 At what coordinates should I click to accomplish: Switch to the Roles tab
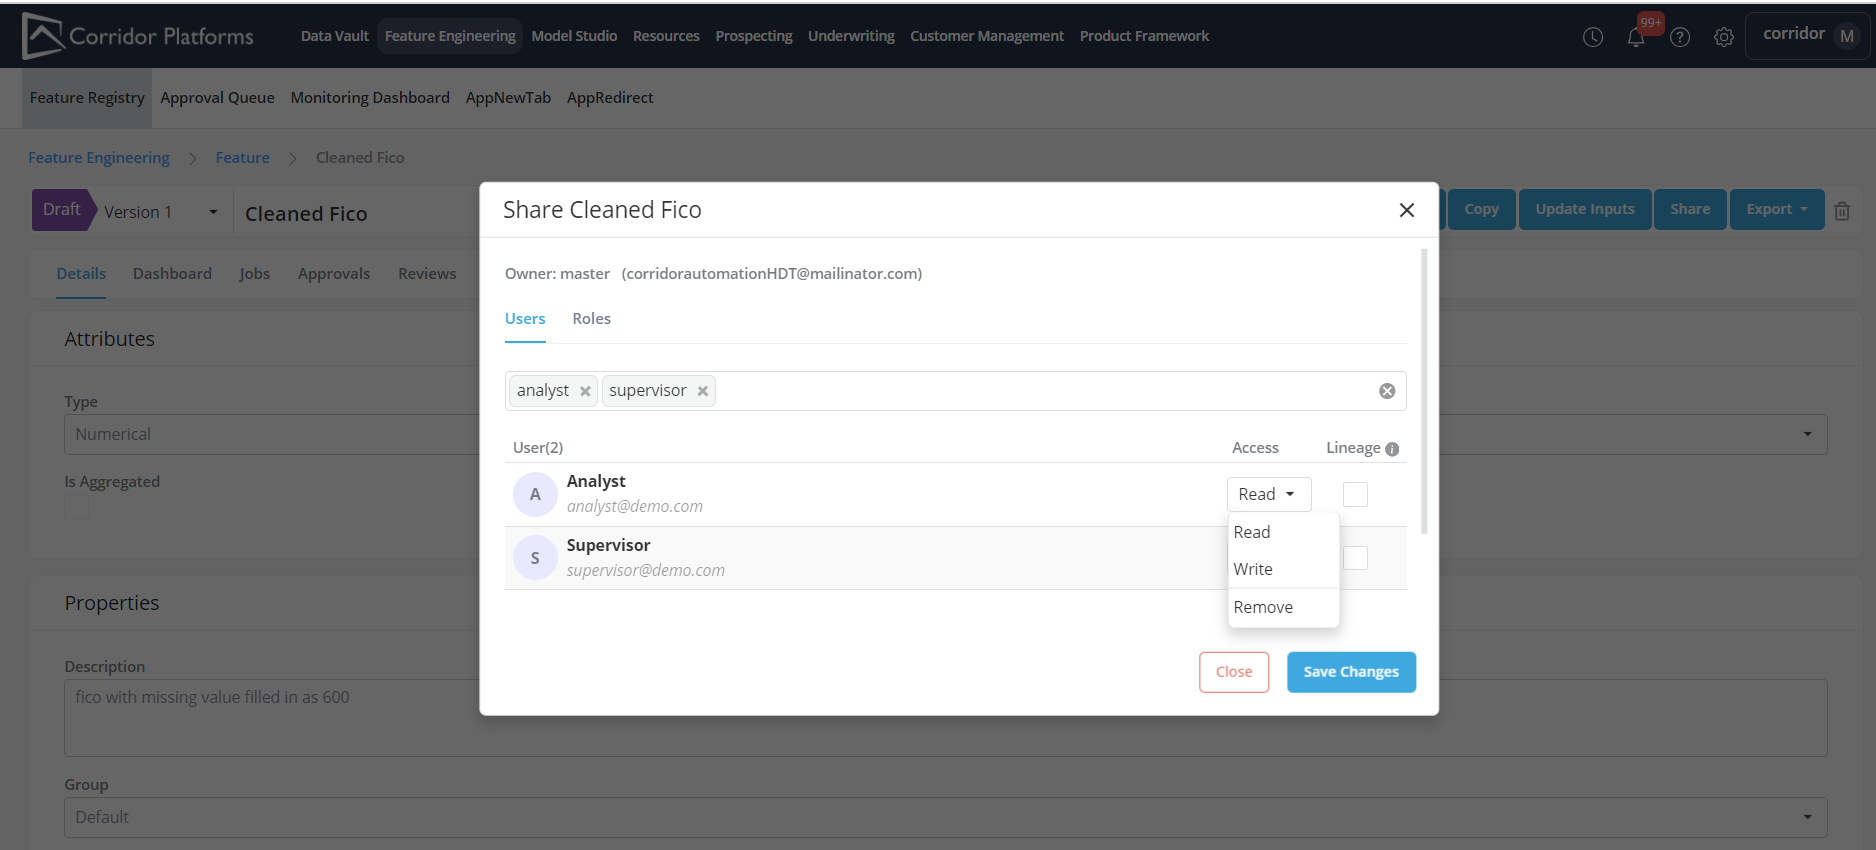591,319
